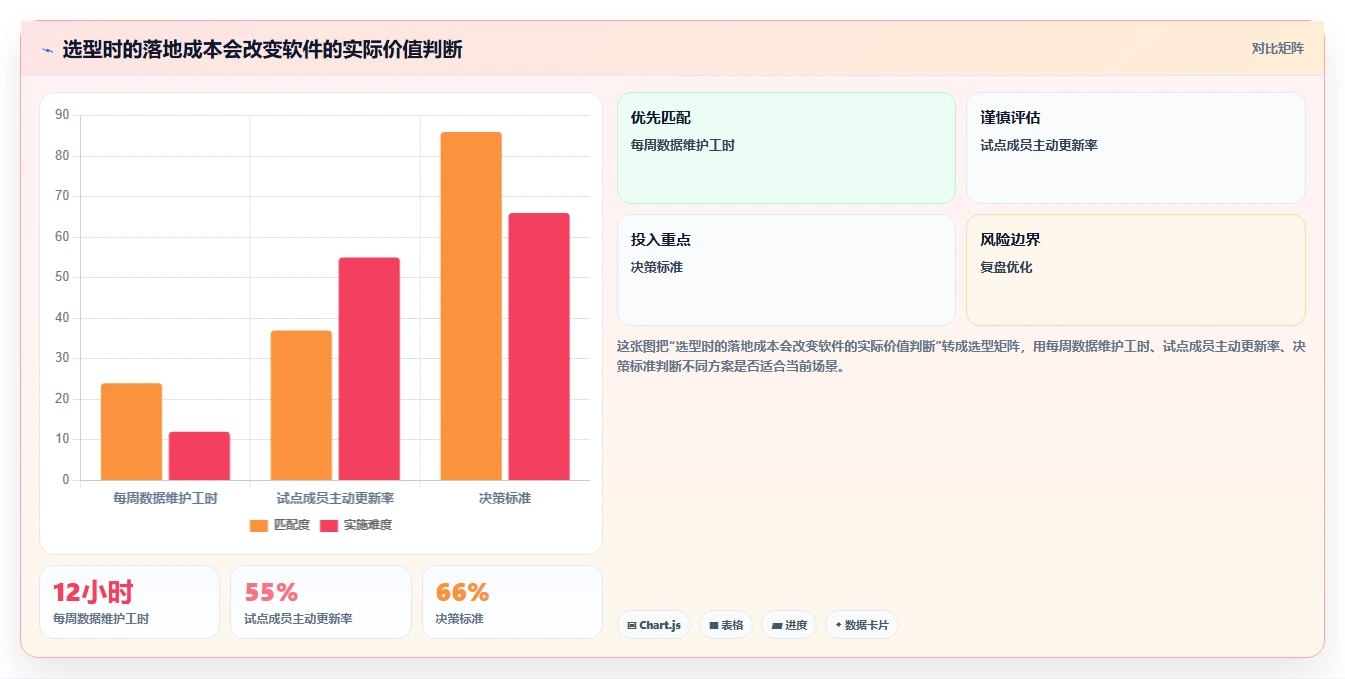Viewport: 1345px width, 679px height.
Task: Select the Chart.js tag chip
Action: (654, 625)
